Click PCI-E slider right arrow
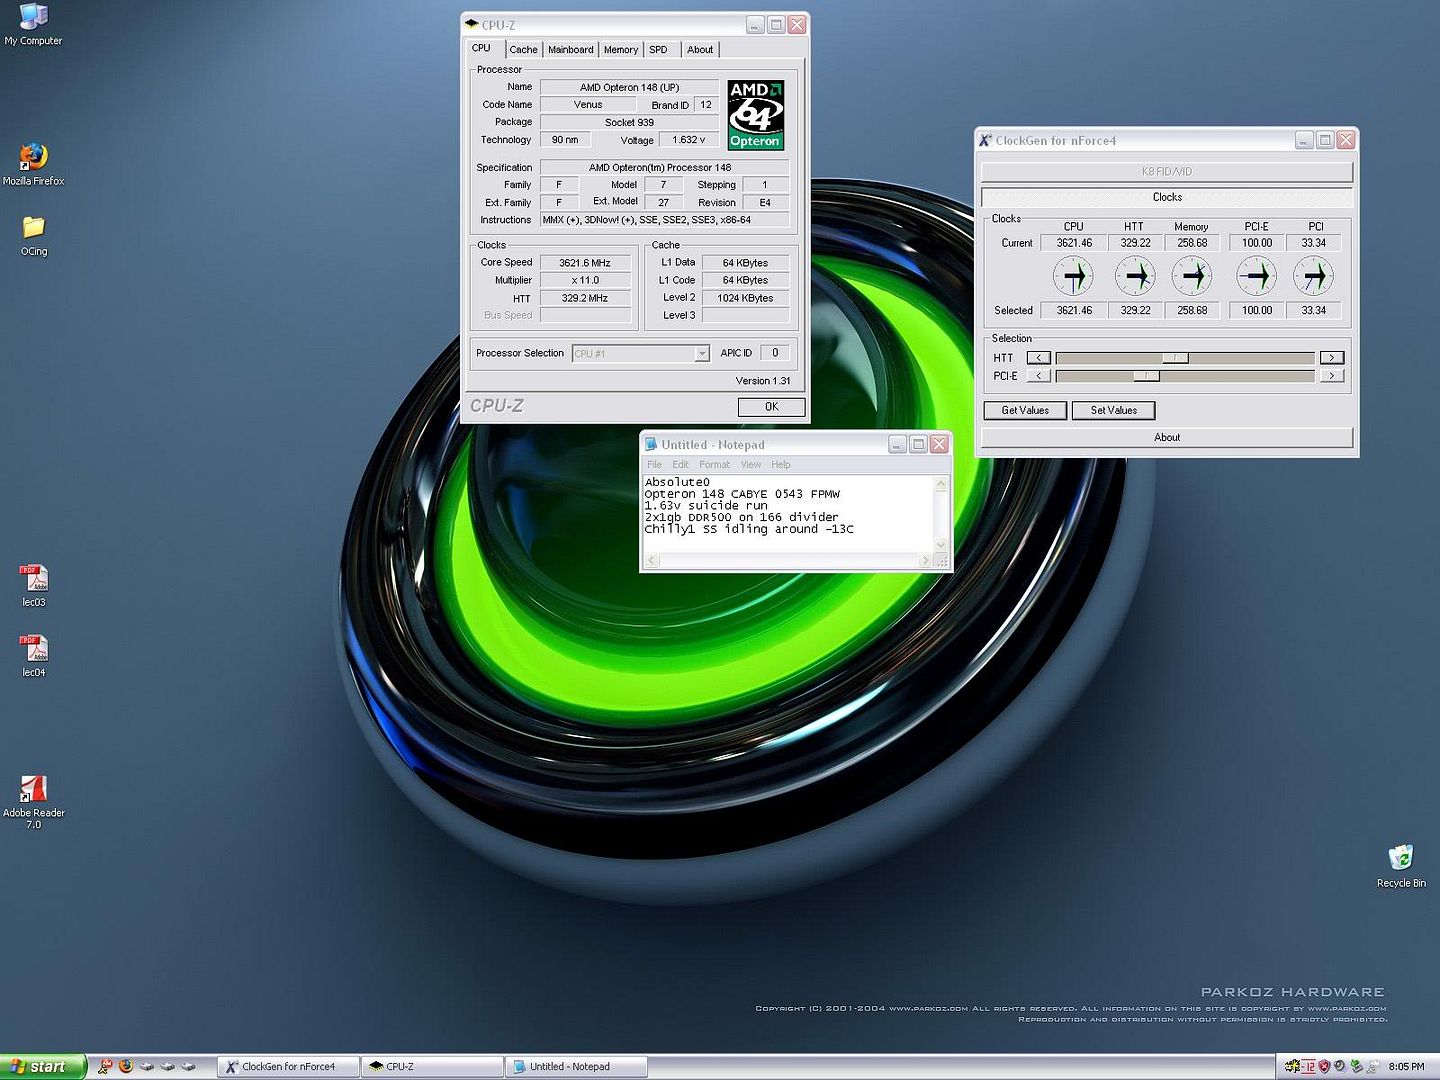The image size is (1440, 1080). pos(1332,376)
